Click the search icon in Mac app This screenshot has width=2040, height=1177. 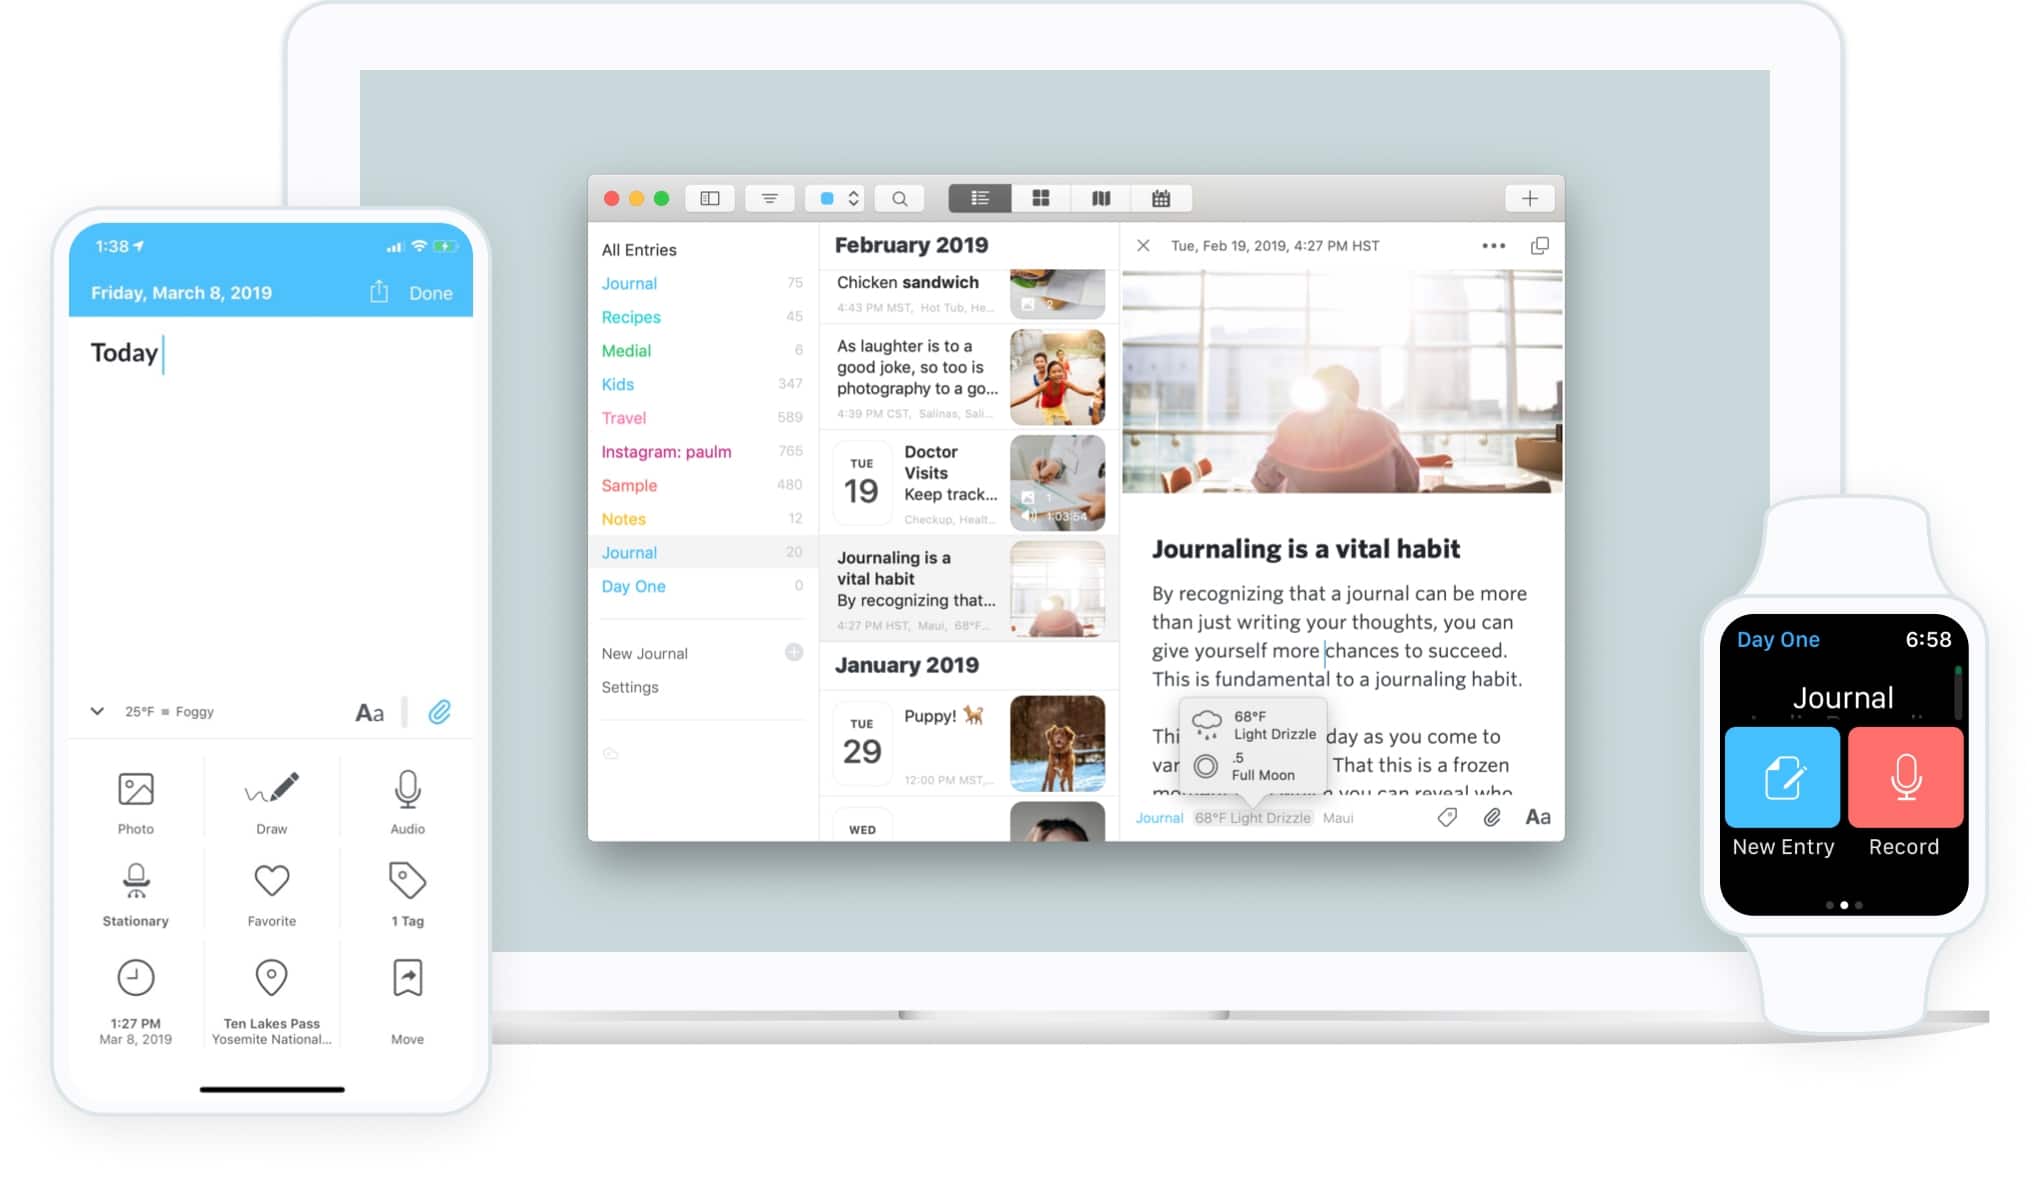pyautogui.click(x=897, y=198)
